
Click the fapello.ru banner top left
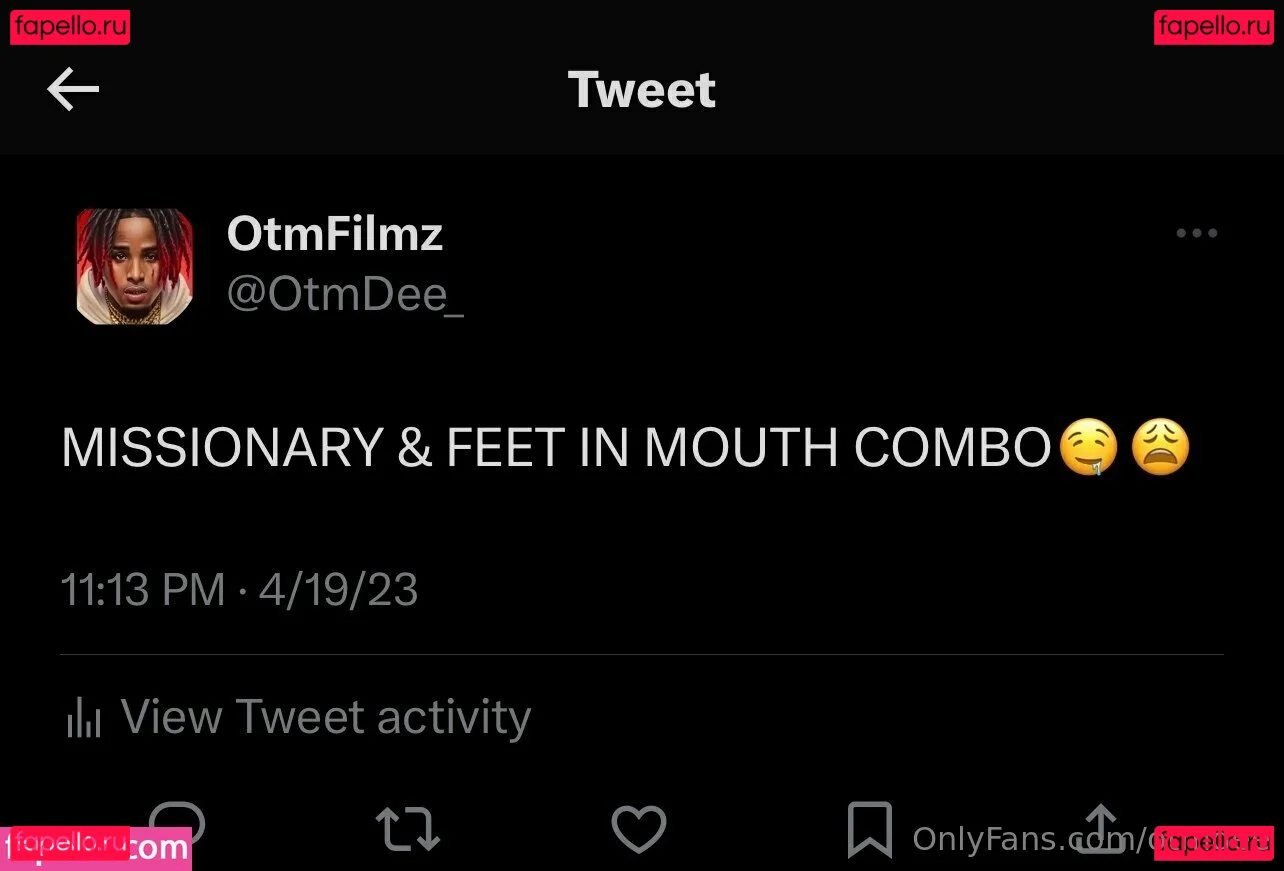click(x=69, y=27)
